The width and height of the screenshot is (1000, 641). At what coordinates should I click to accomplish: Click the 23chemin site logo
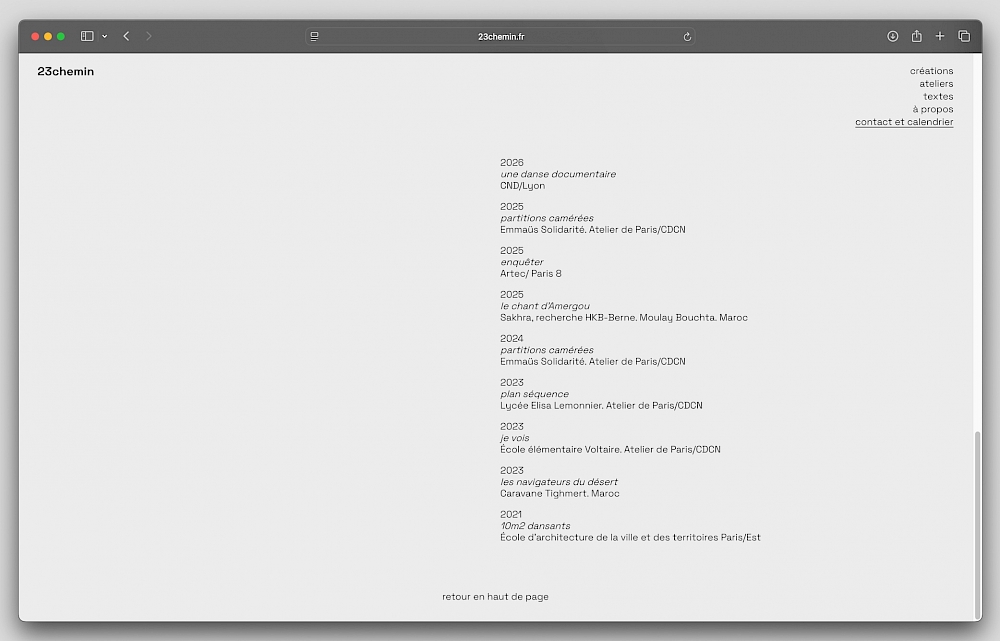pyautogui.click(x=66, y=72)
